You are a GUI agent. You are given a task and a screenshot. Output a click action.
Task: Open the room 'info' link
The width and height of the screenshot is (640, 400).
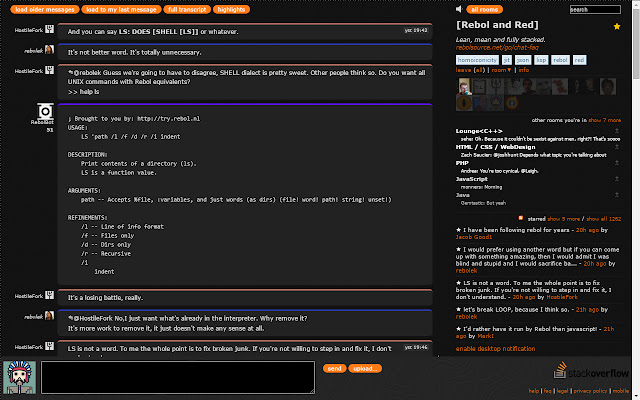524,70
